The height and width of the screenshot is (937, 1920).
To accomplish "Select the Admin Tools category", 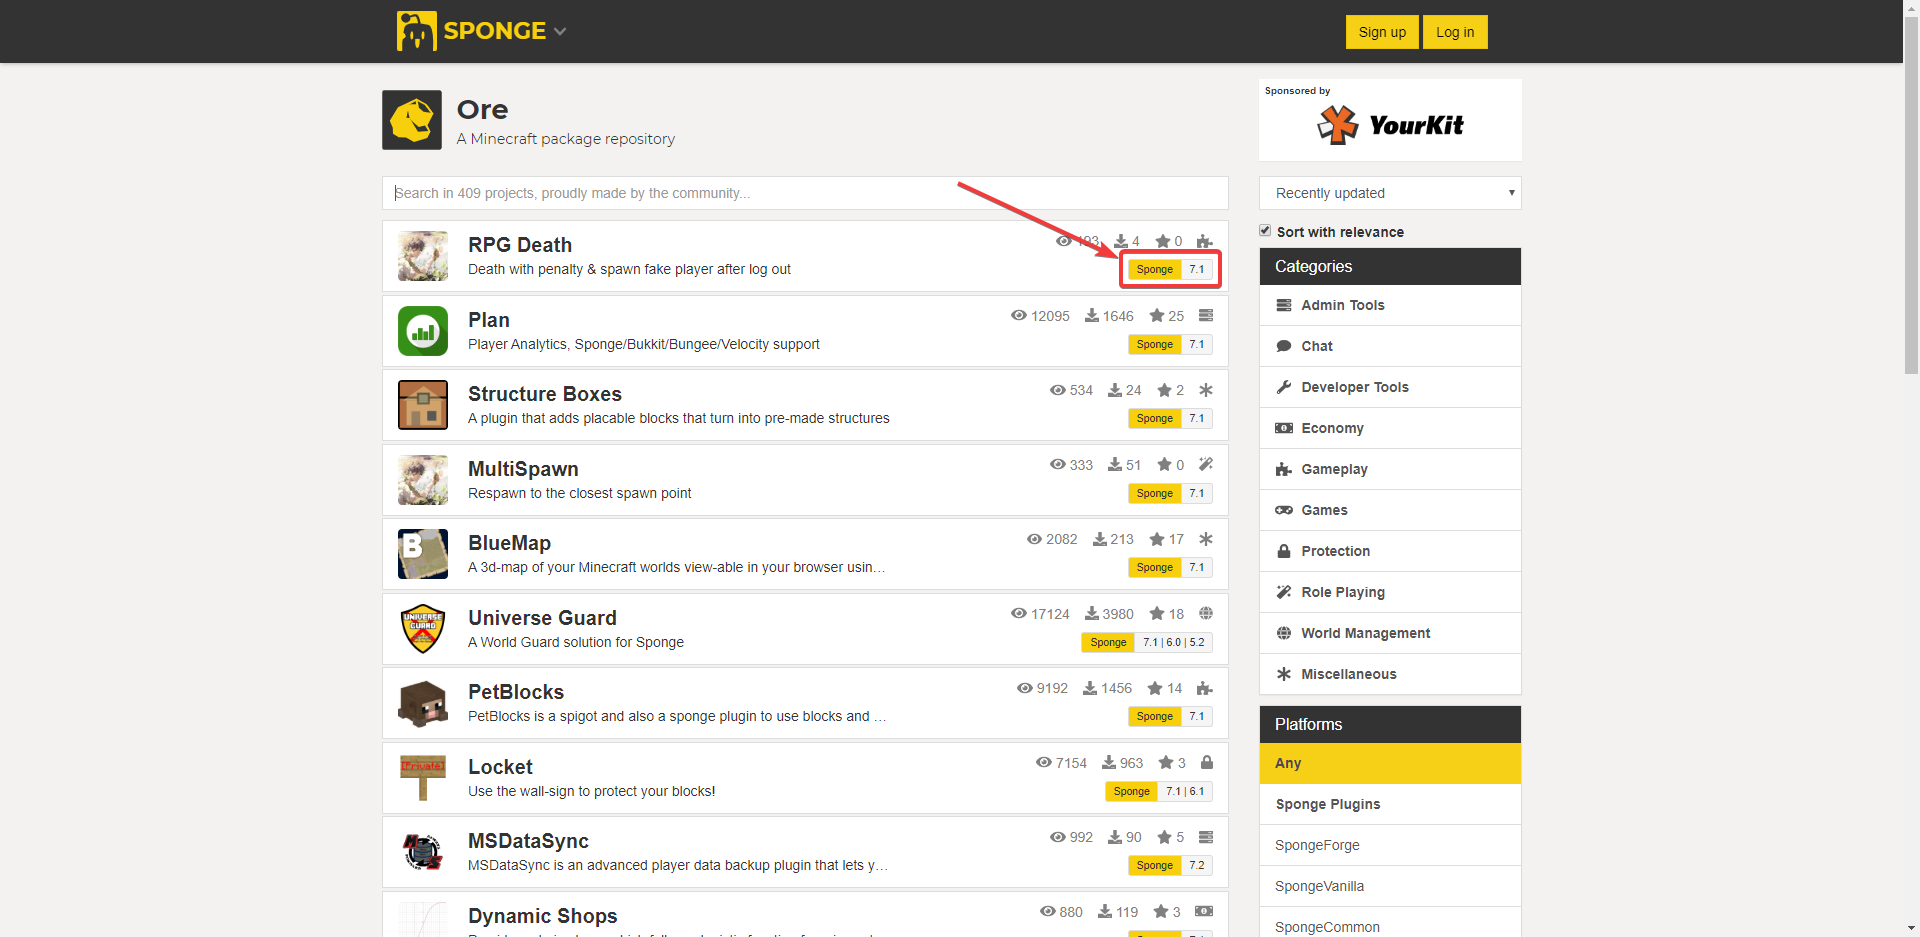I will click(x=1342, y=305).
